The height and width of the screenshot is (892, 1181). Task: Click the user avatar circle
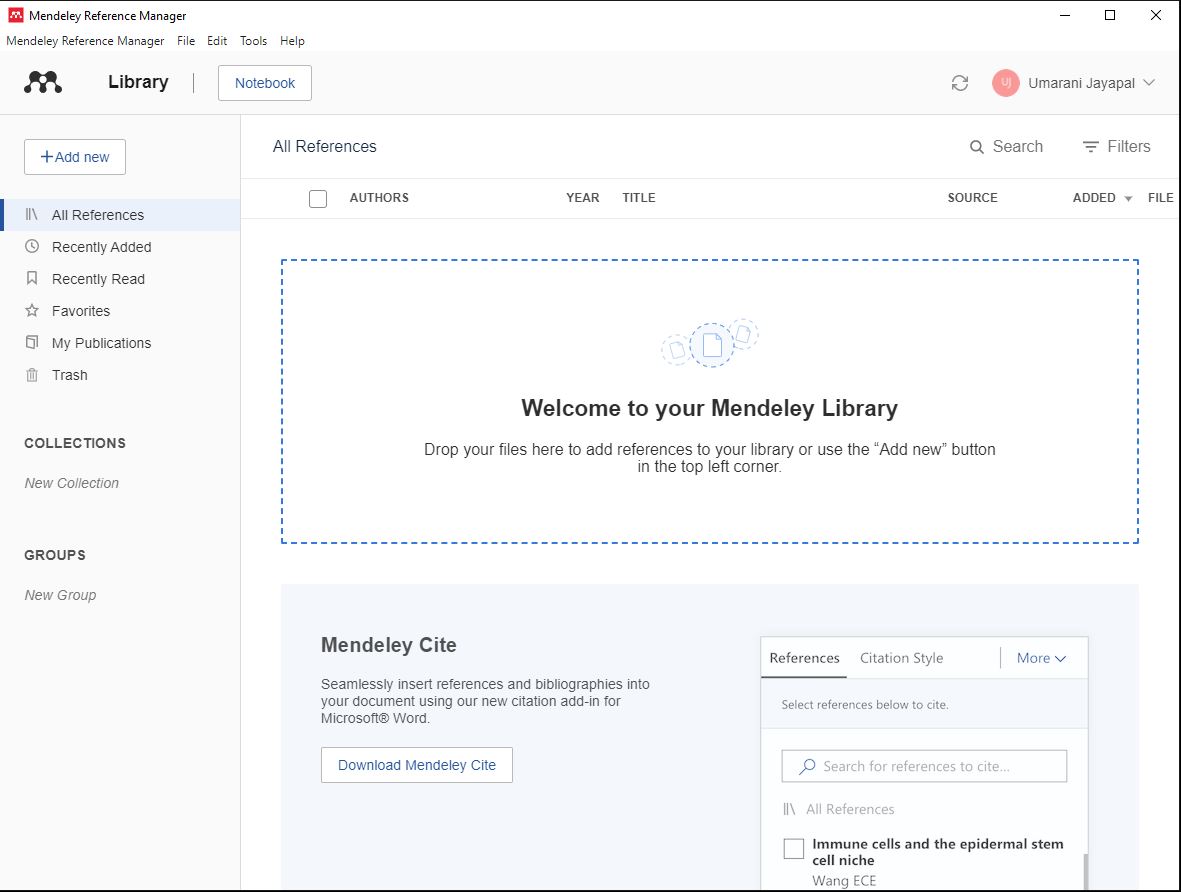click(1006, 83)
